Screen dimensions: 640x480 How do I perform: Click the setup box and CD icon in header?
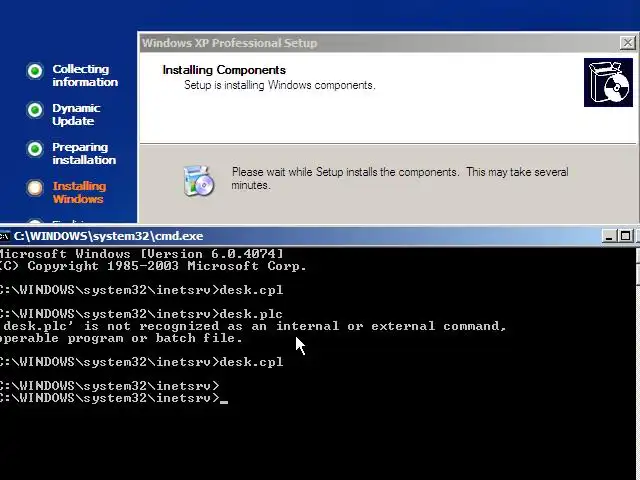608,82
